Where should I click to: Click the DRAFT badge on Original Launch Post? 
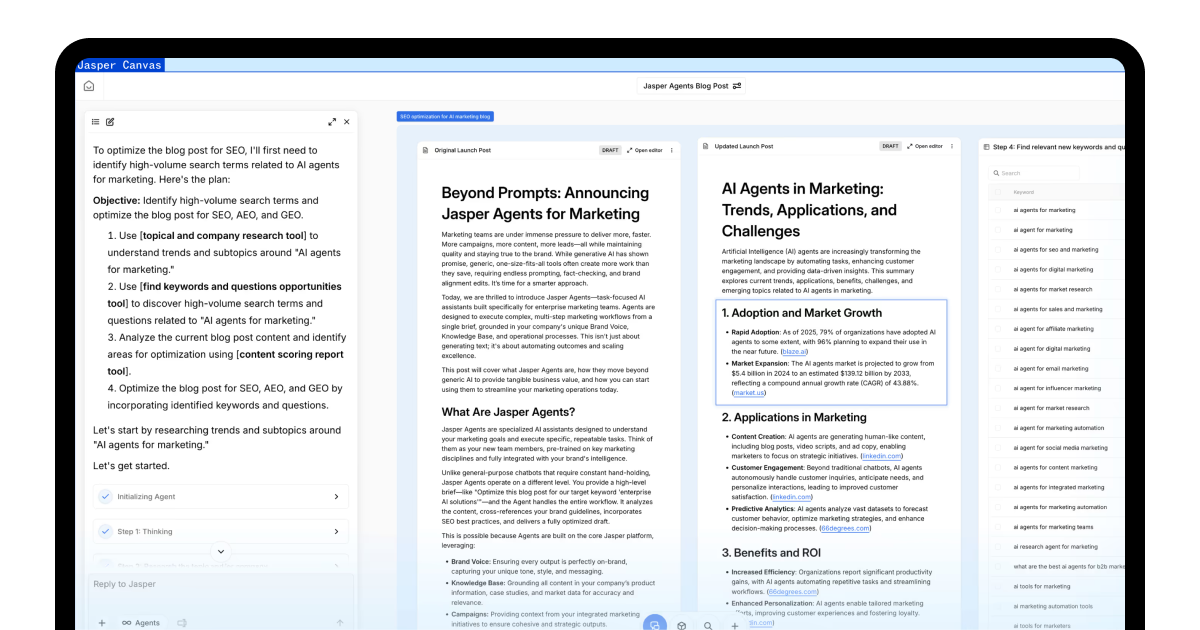pos(610,150)
